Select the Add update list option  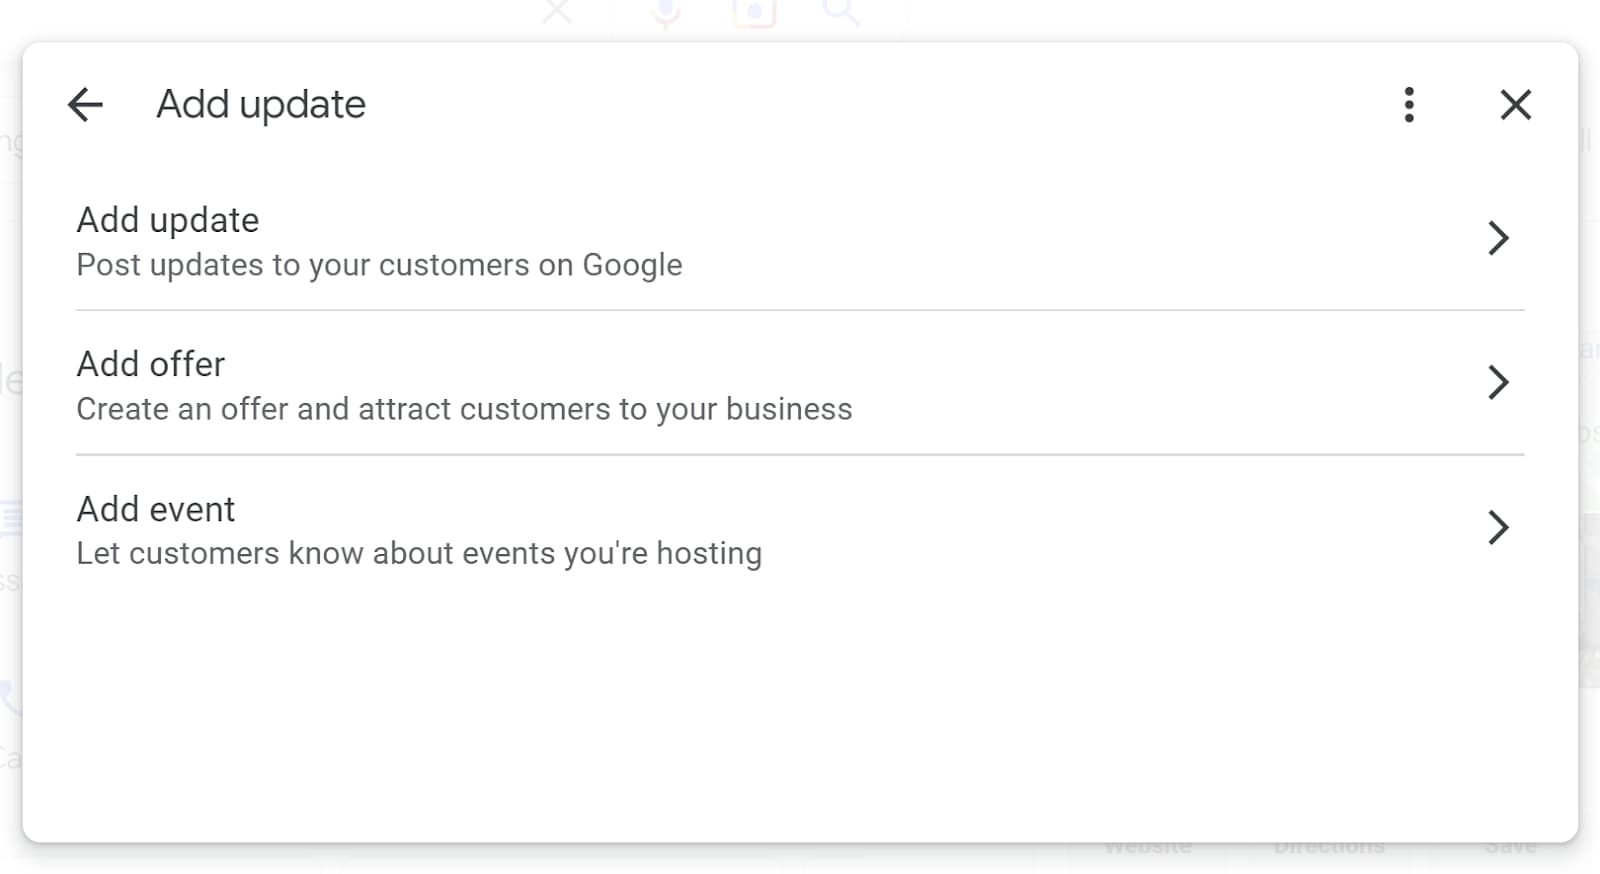168,220
